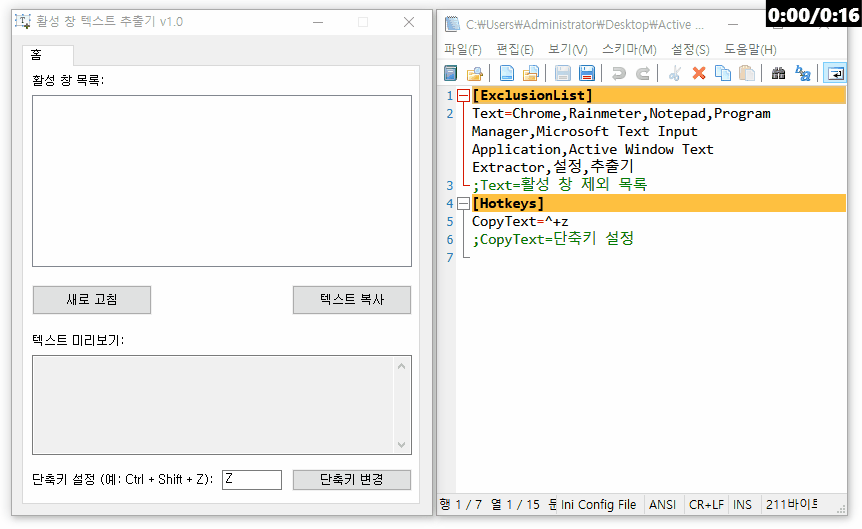Click the copy pages icon
862x529 pixels.
[723, 73]
